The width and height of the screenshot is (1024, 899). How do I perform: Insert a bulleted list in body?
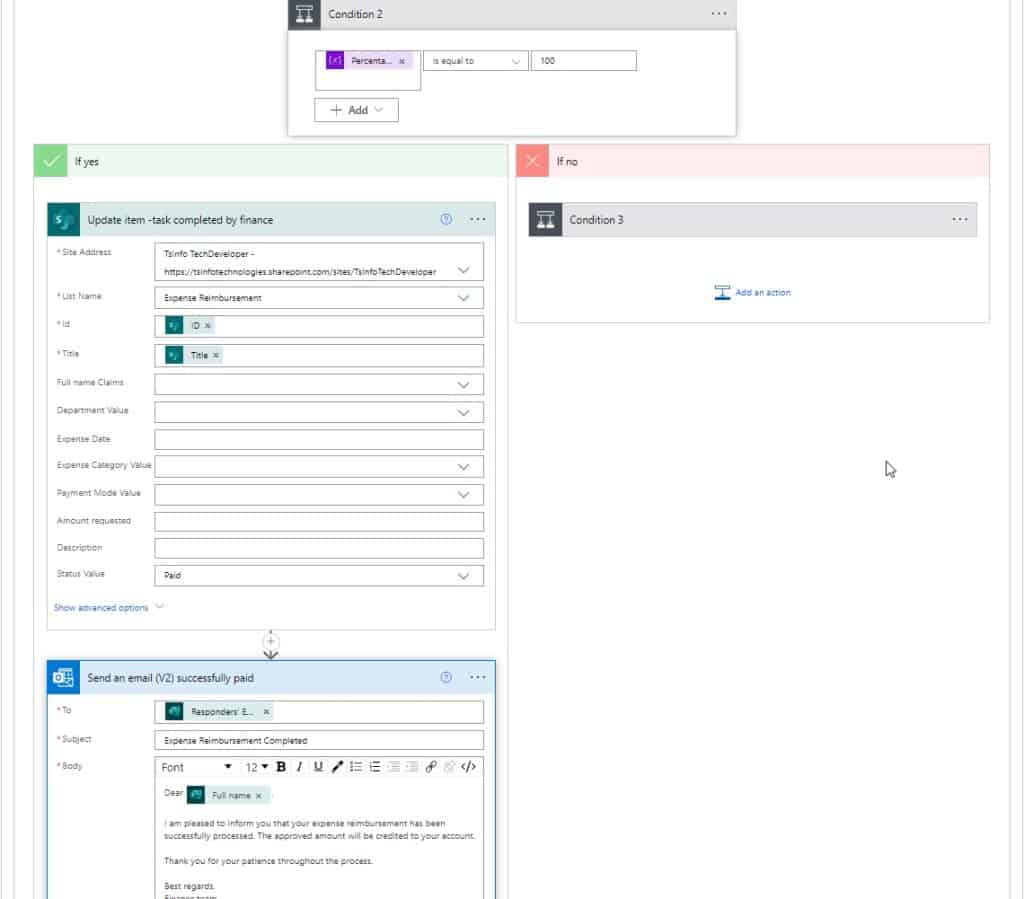356,766
